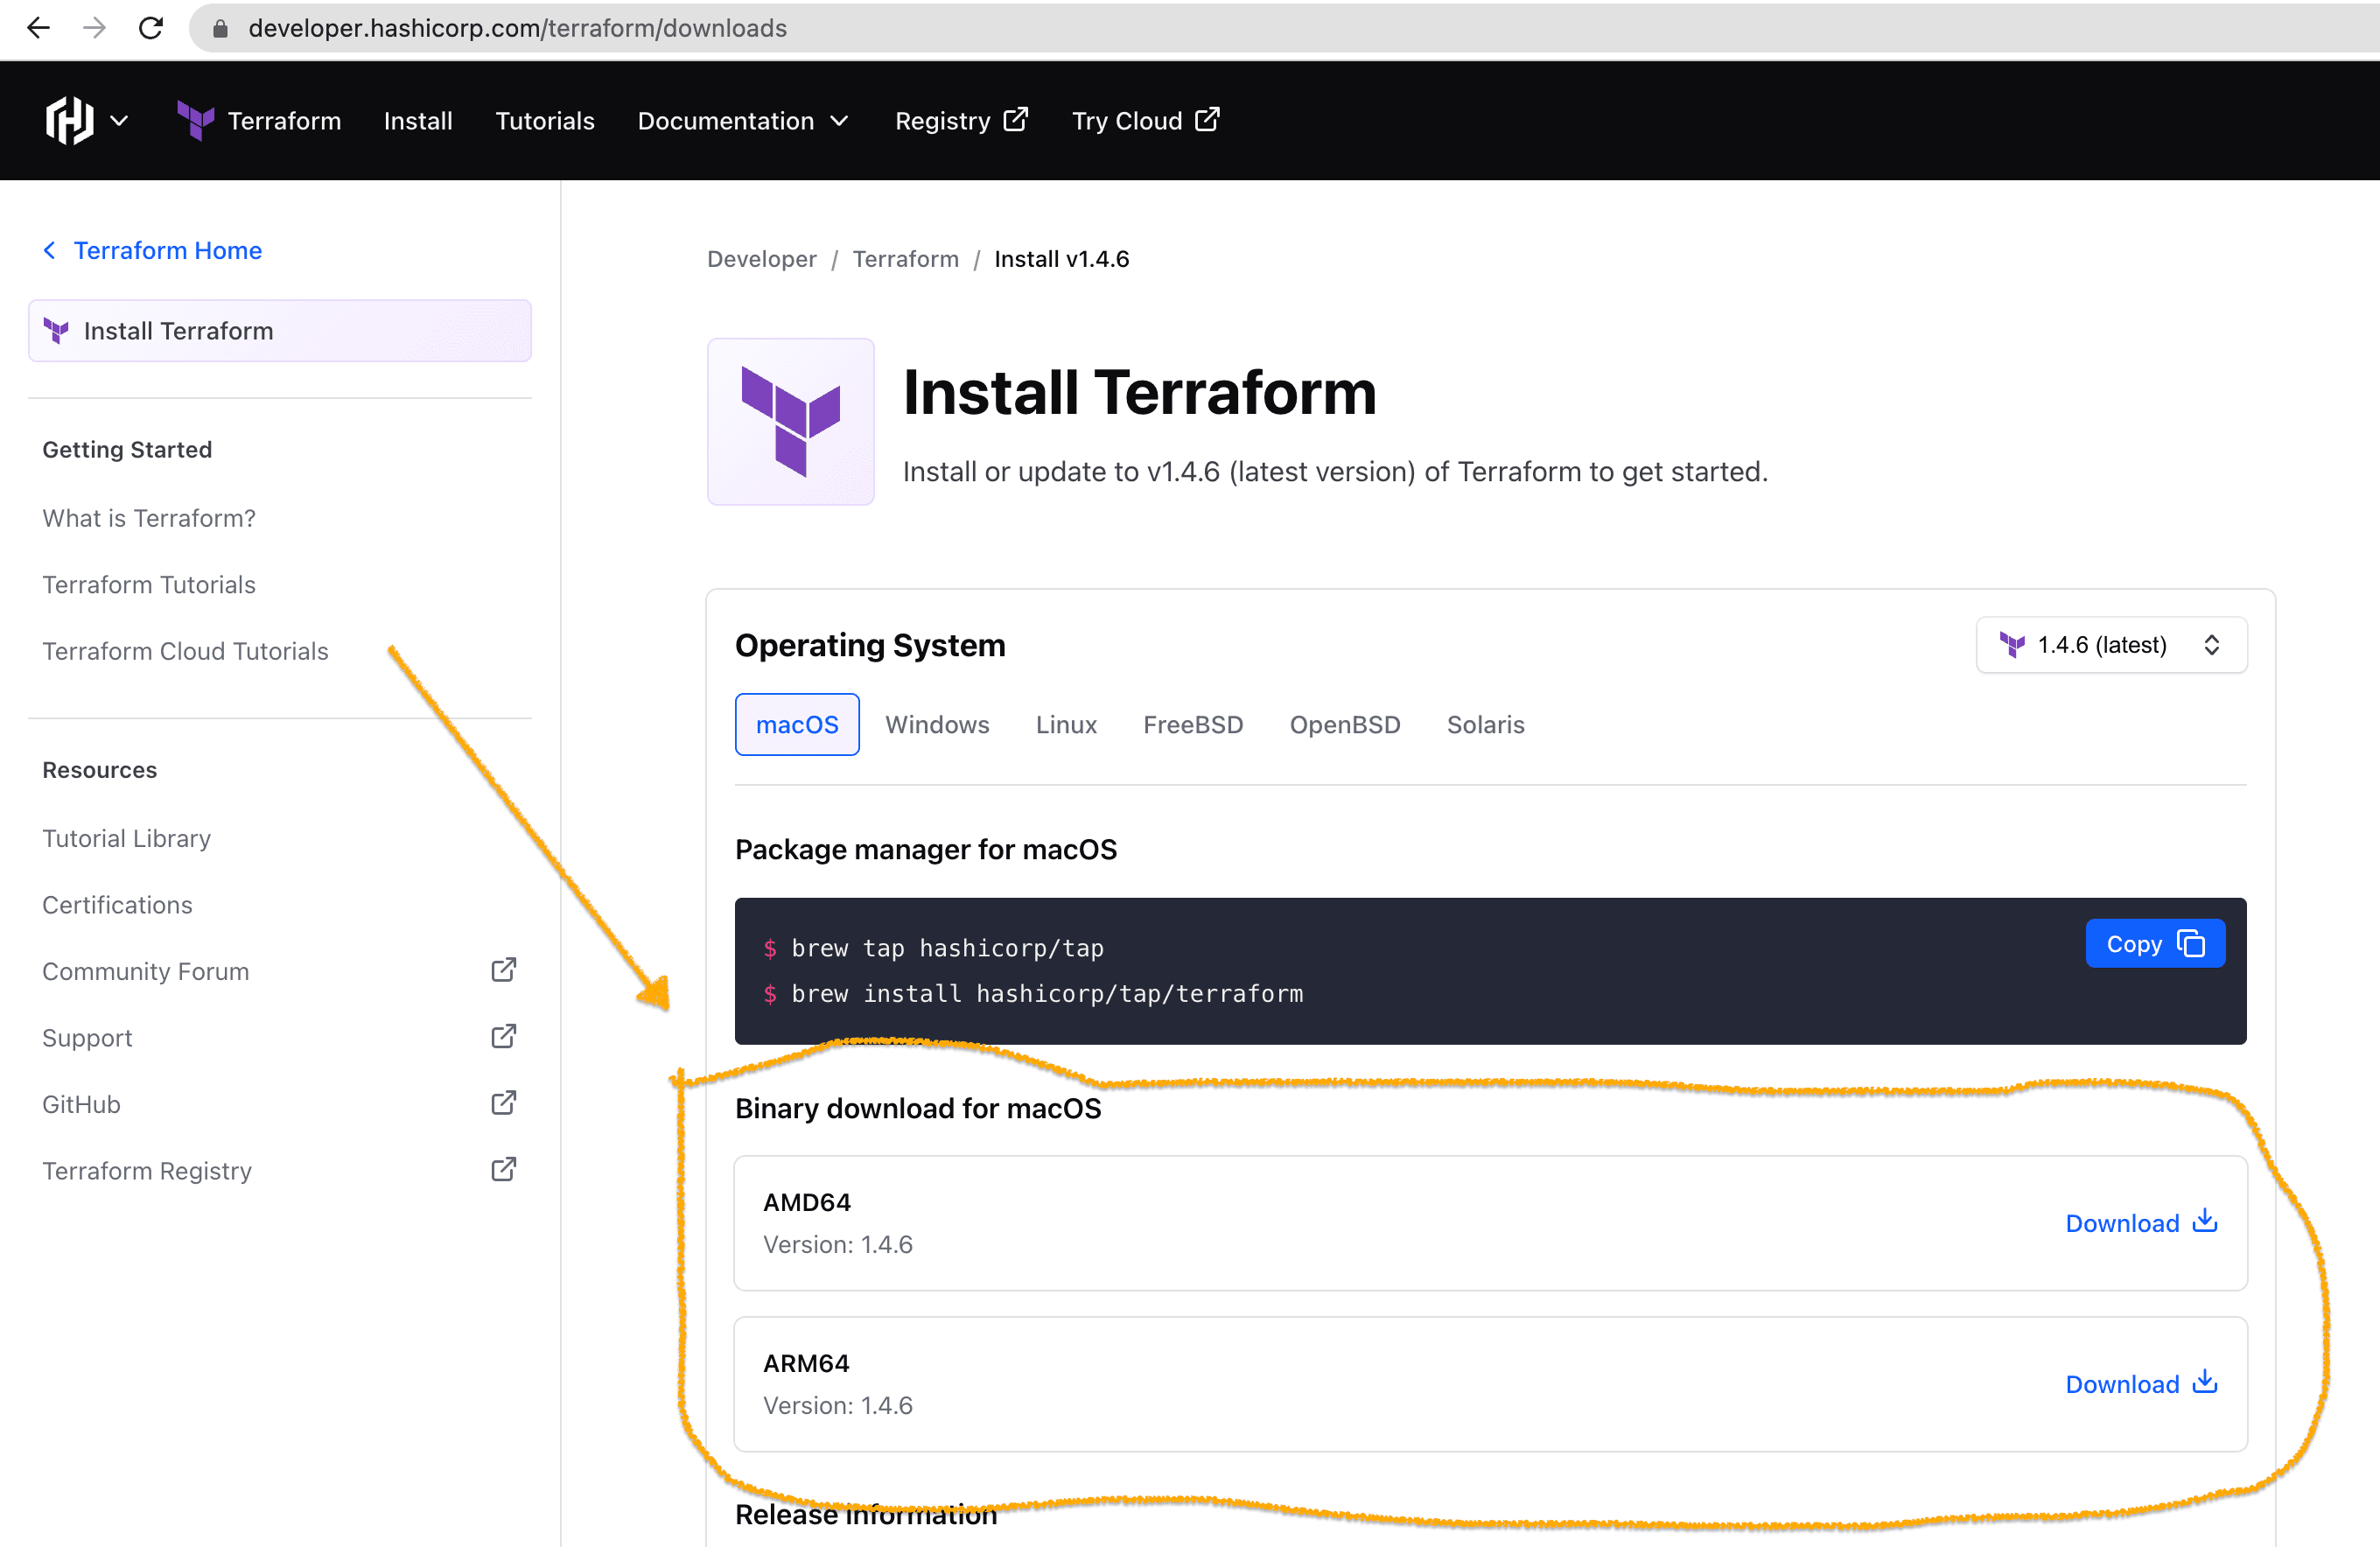Switch to the FreeBSD tab

point(1193,724)
